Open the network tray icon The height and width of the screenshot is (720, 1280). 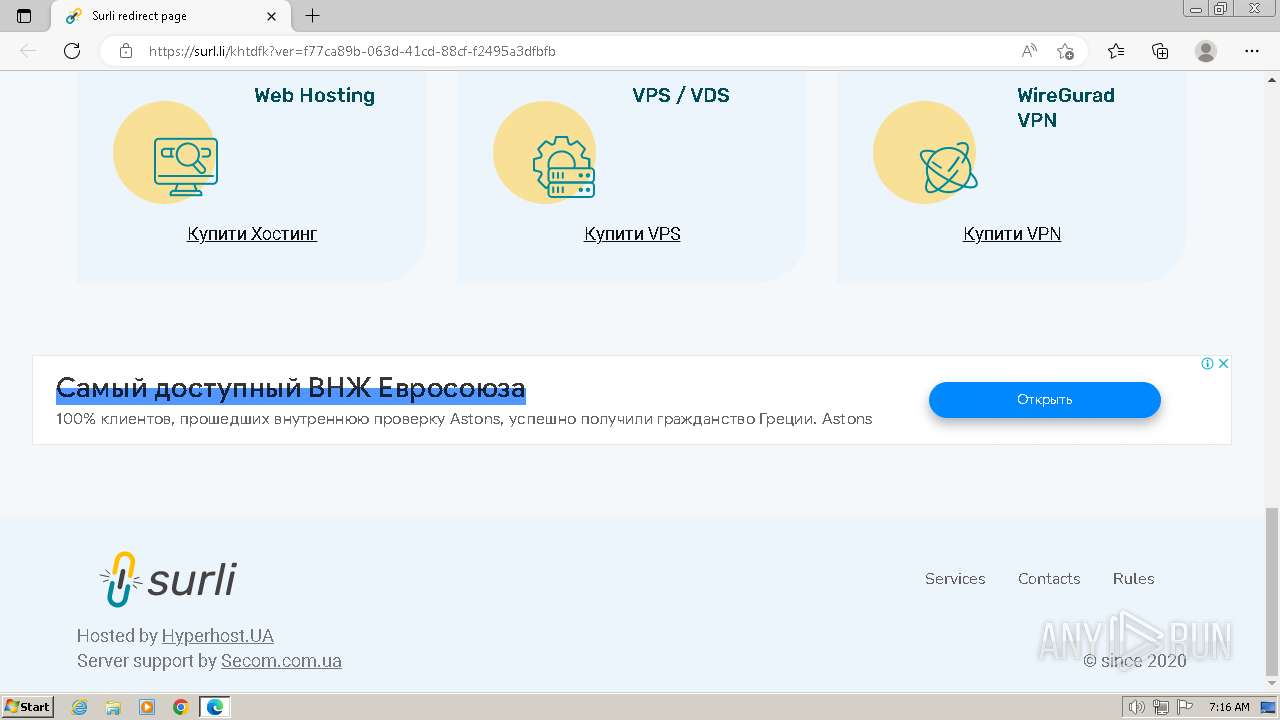[1161, 707]
